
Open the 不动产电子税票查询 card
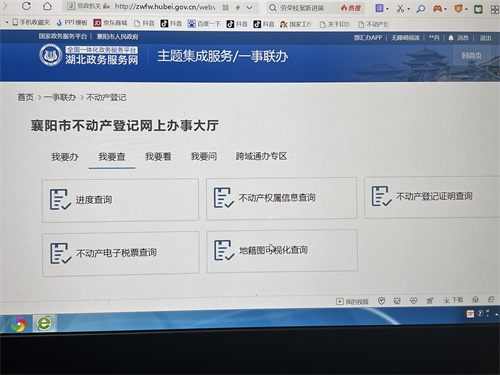(121, 253)
